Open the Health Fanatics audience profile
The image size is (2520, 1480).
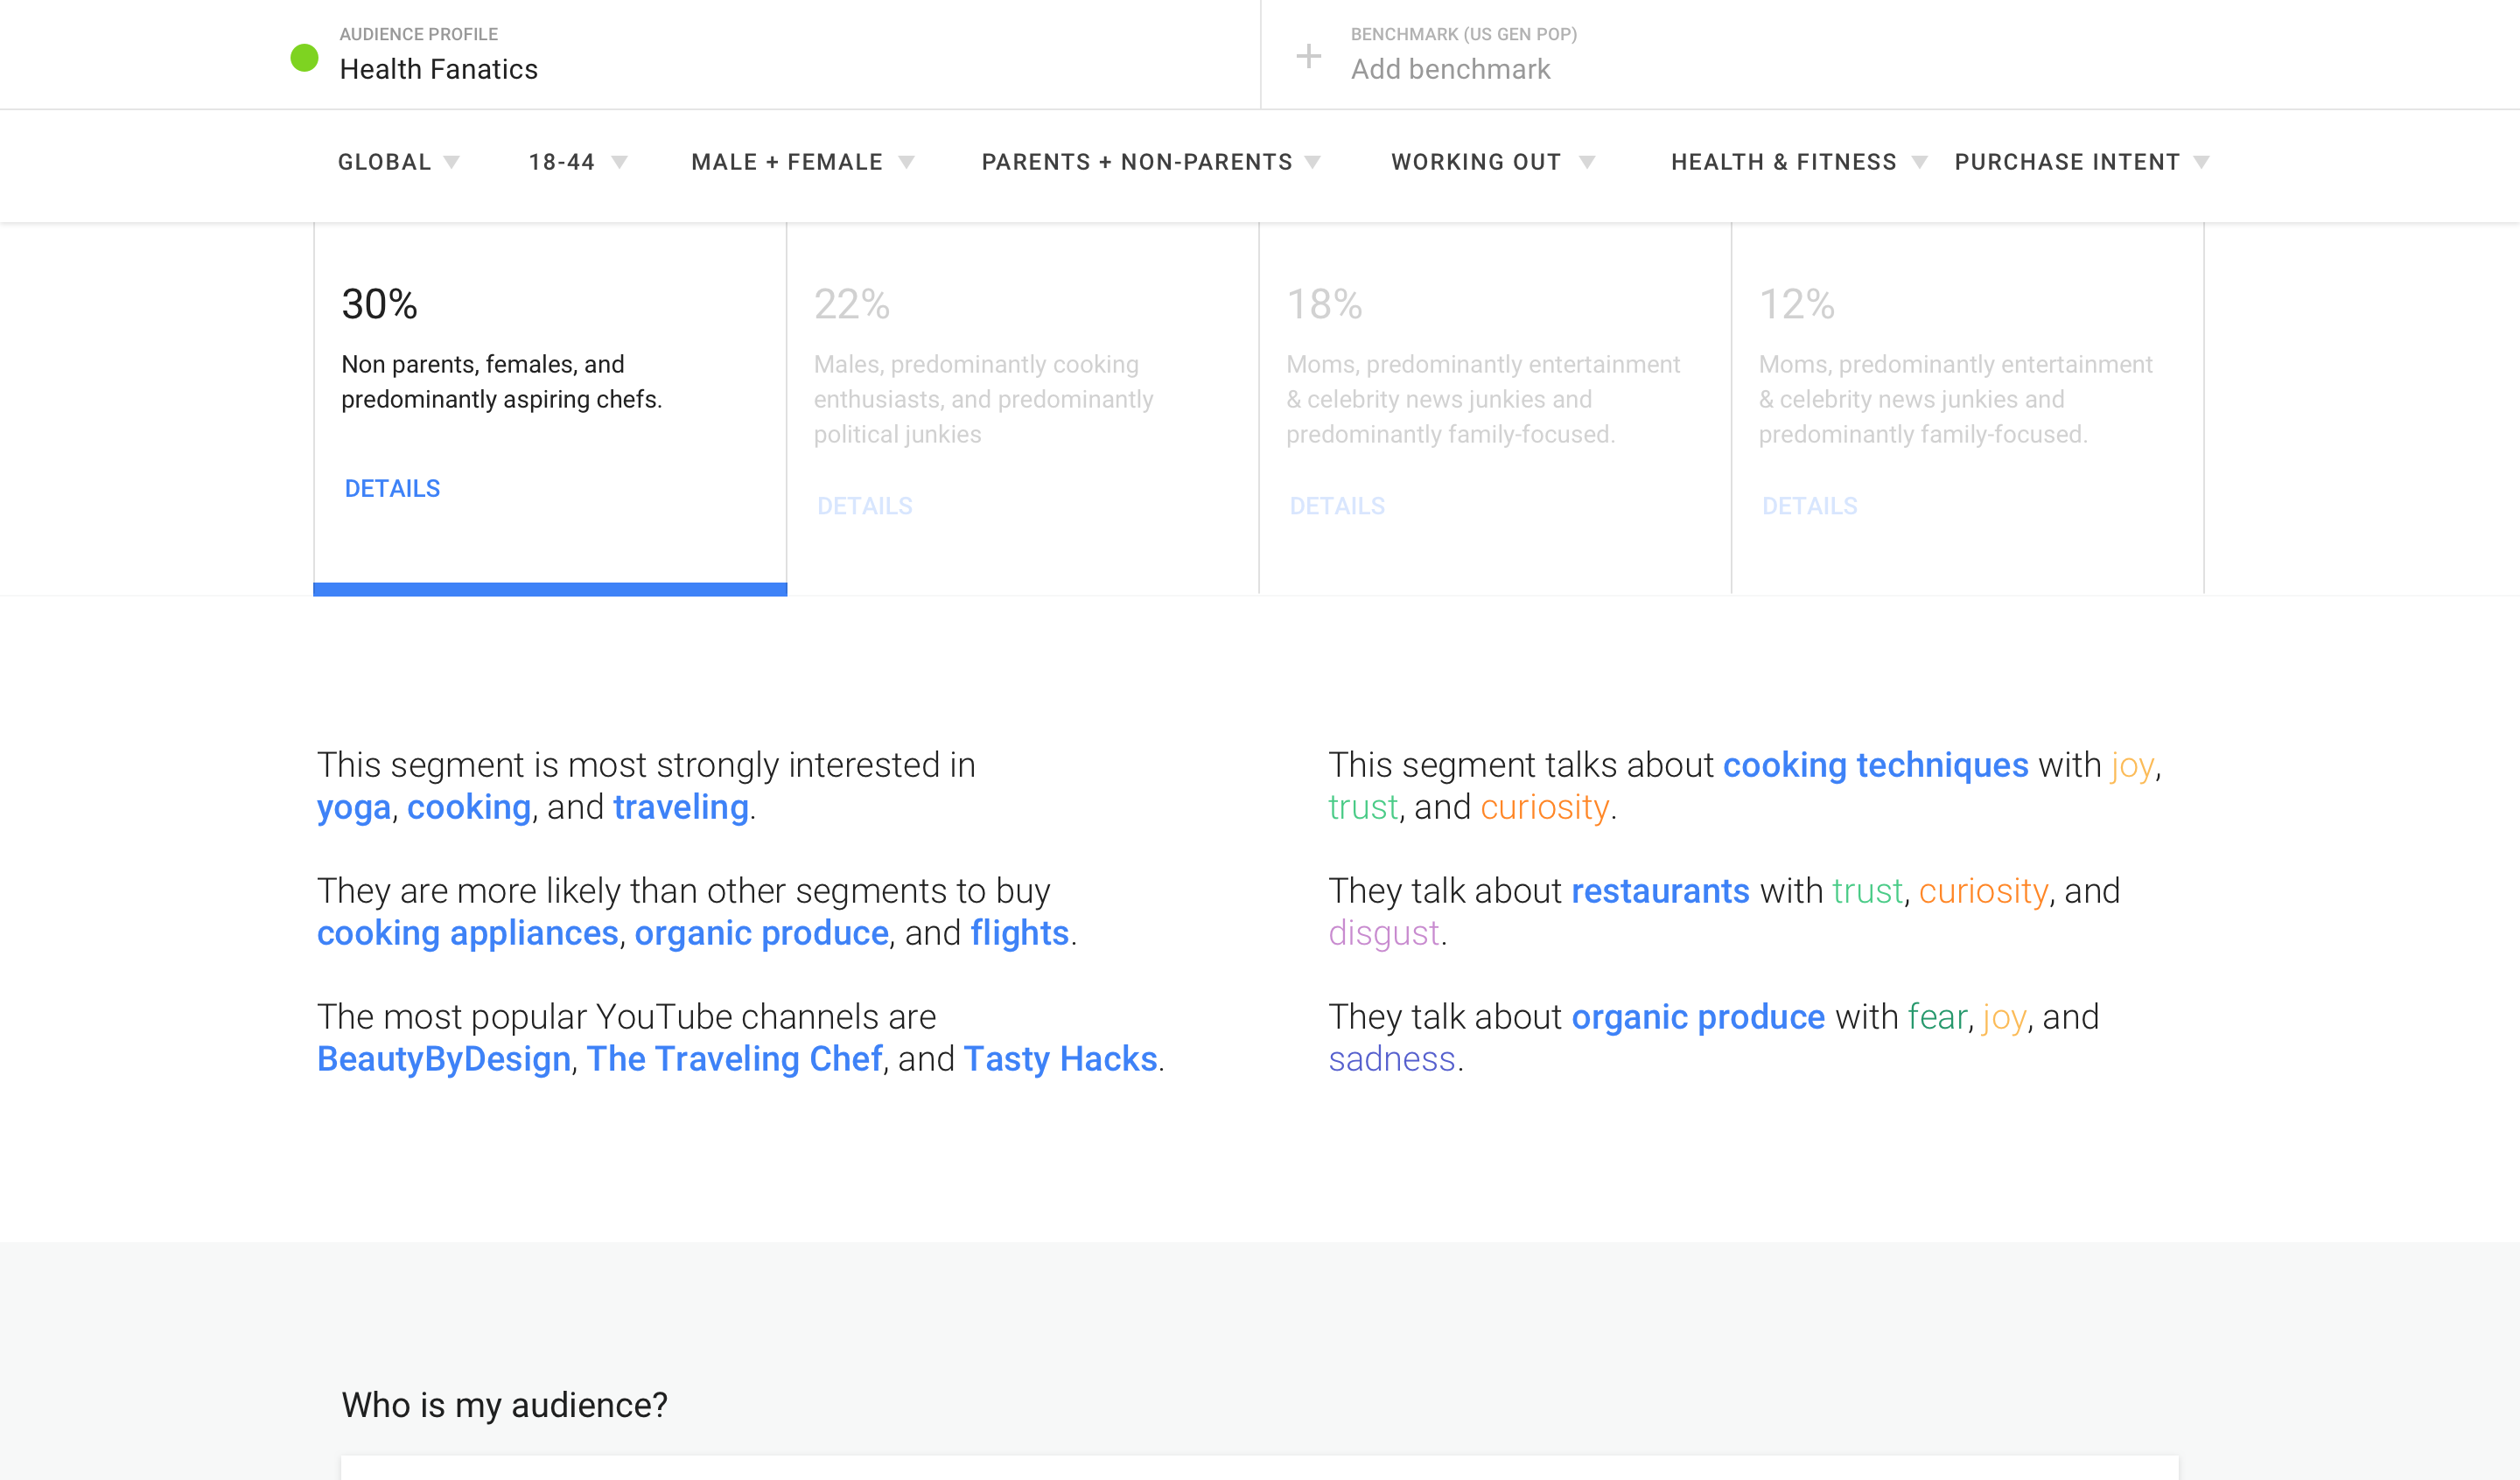tap(438, 69)
